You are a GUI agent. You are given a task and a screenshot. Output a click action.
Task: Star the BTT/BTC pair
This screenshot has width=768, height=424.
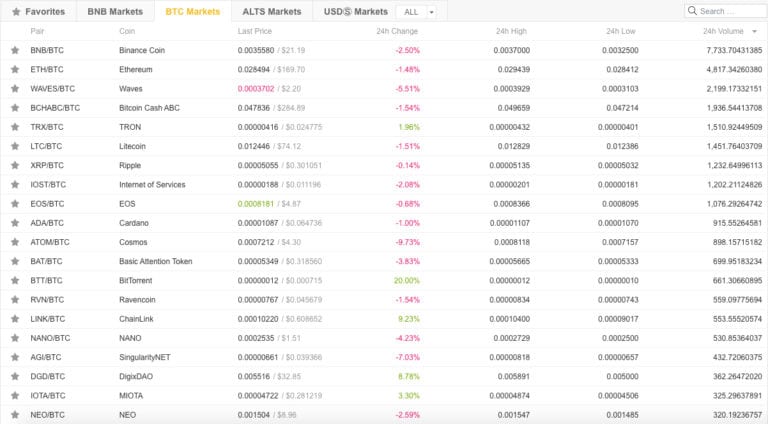(15, 281)
